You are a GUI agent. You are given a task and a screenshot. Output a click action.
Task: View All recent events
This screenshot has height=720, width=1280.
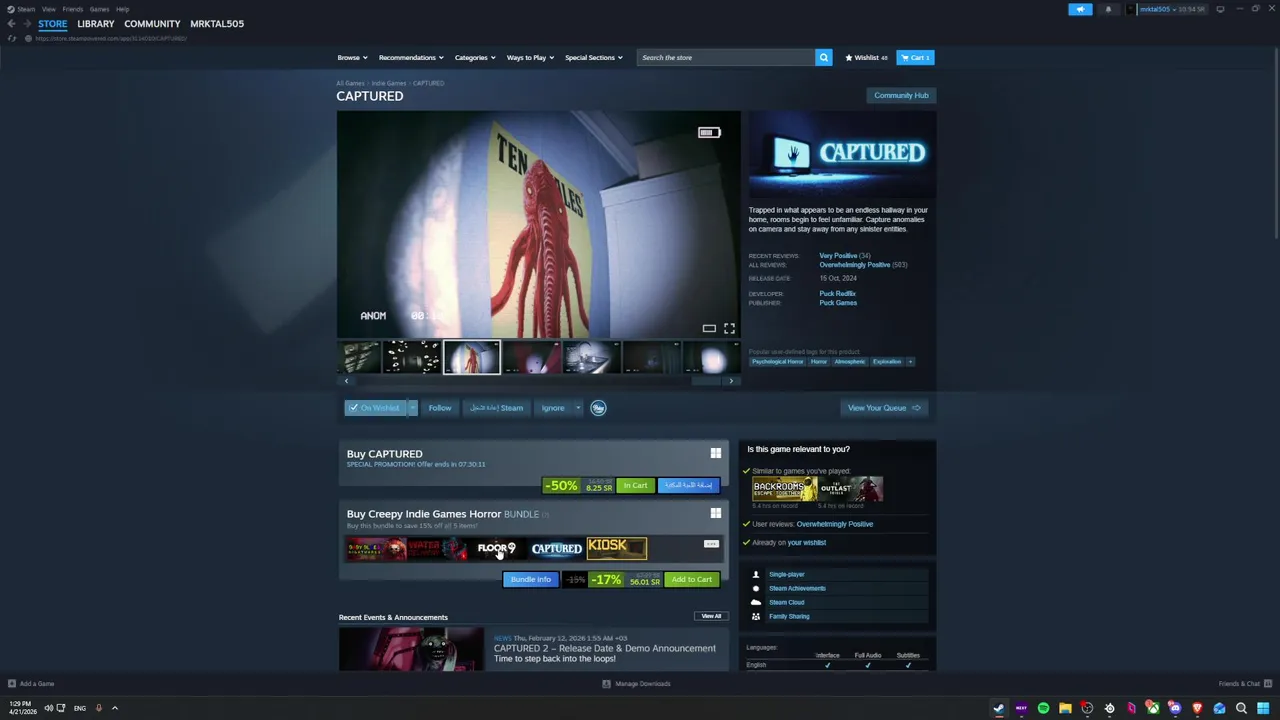click(x=711, y=616)
